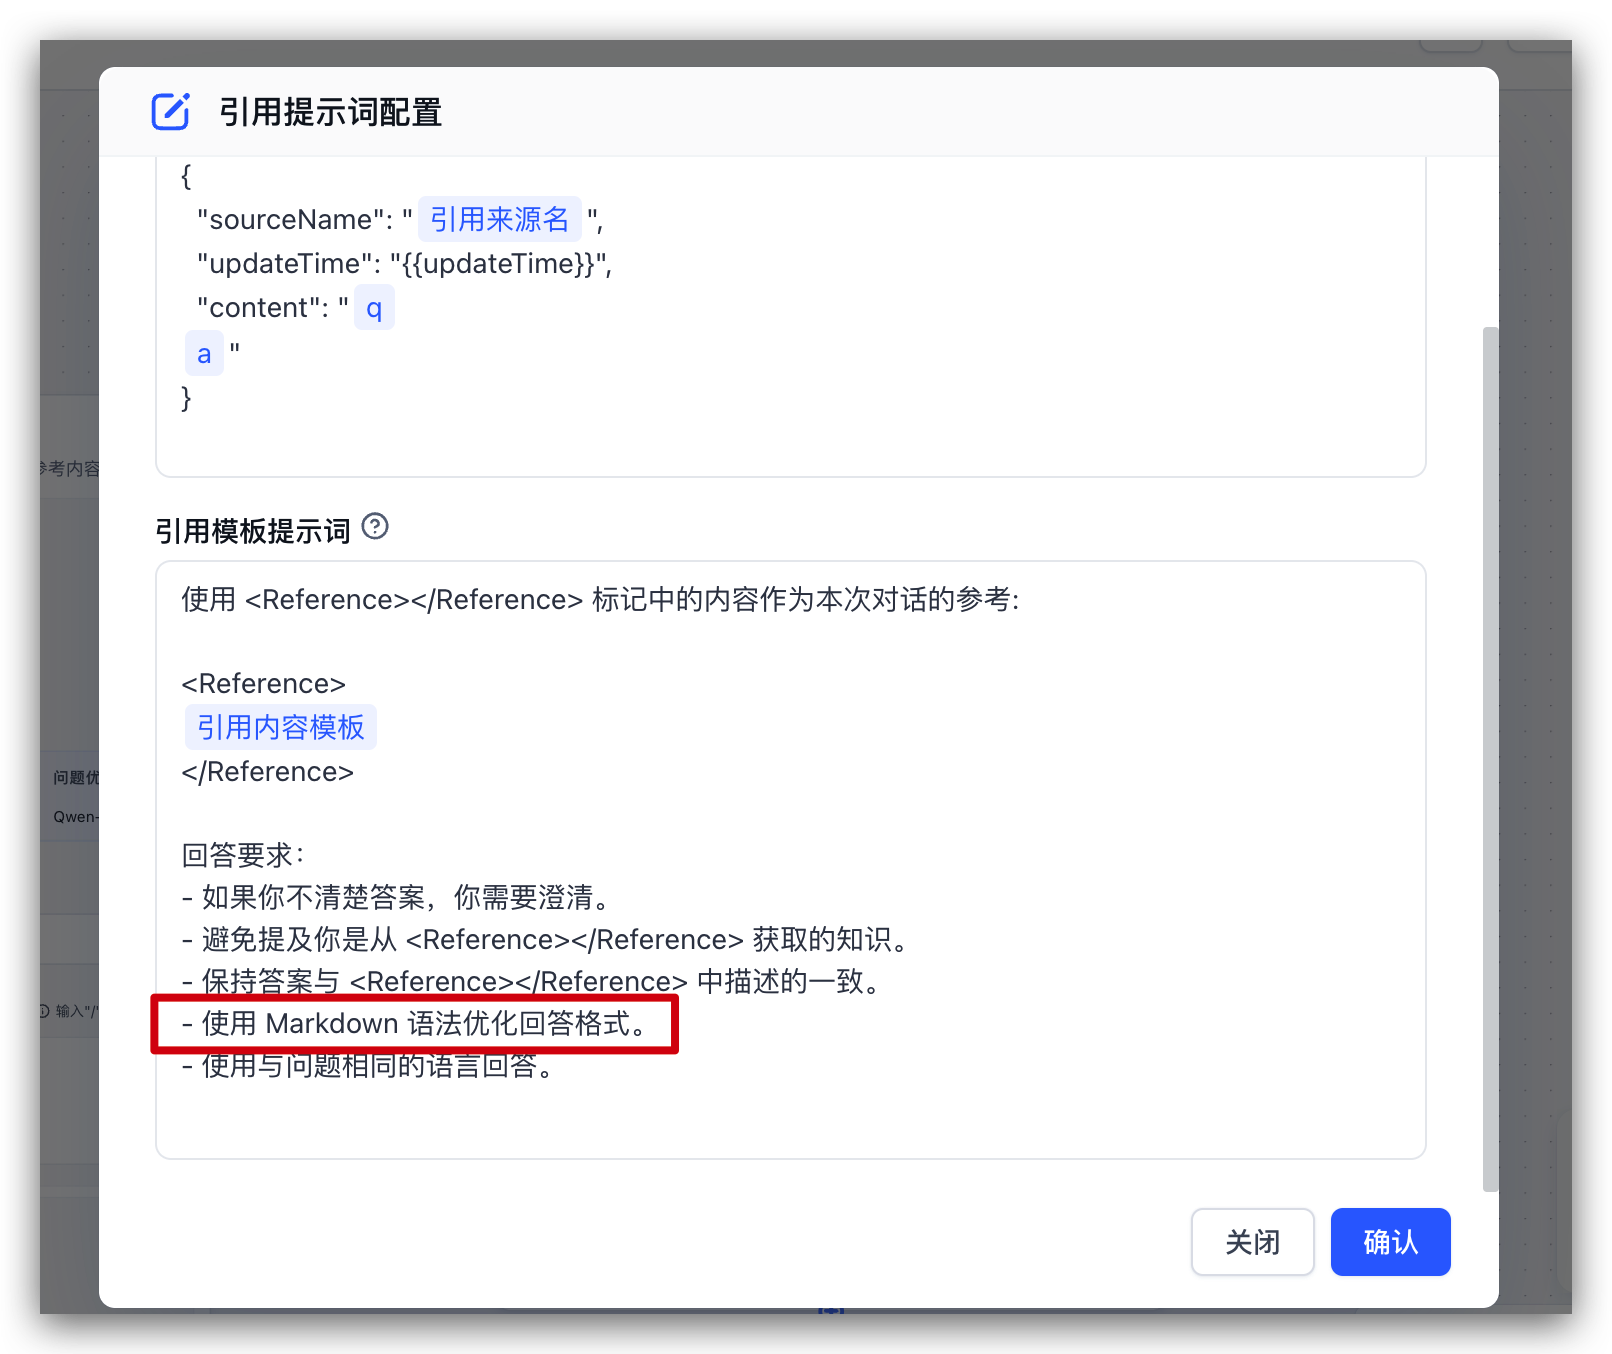Screen dimensions: 1612x1354
Task: Click the "sourceName" key text
Action: (x=289, y=220)
